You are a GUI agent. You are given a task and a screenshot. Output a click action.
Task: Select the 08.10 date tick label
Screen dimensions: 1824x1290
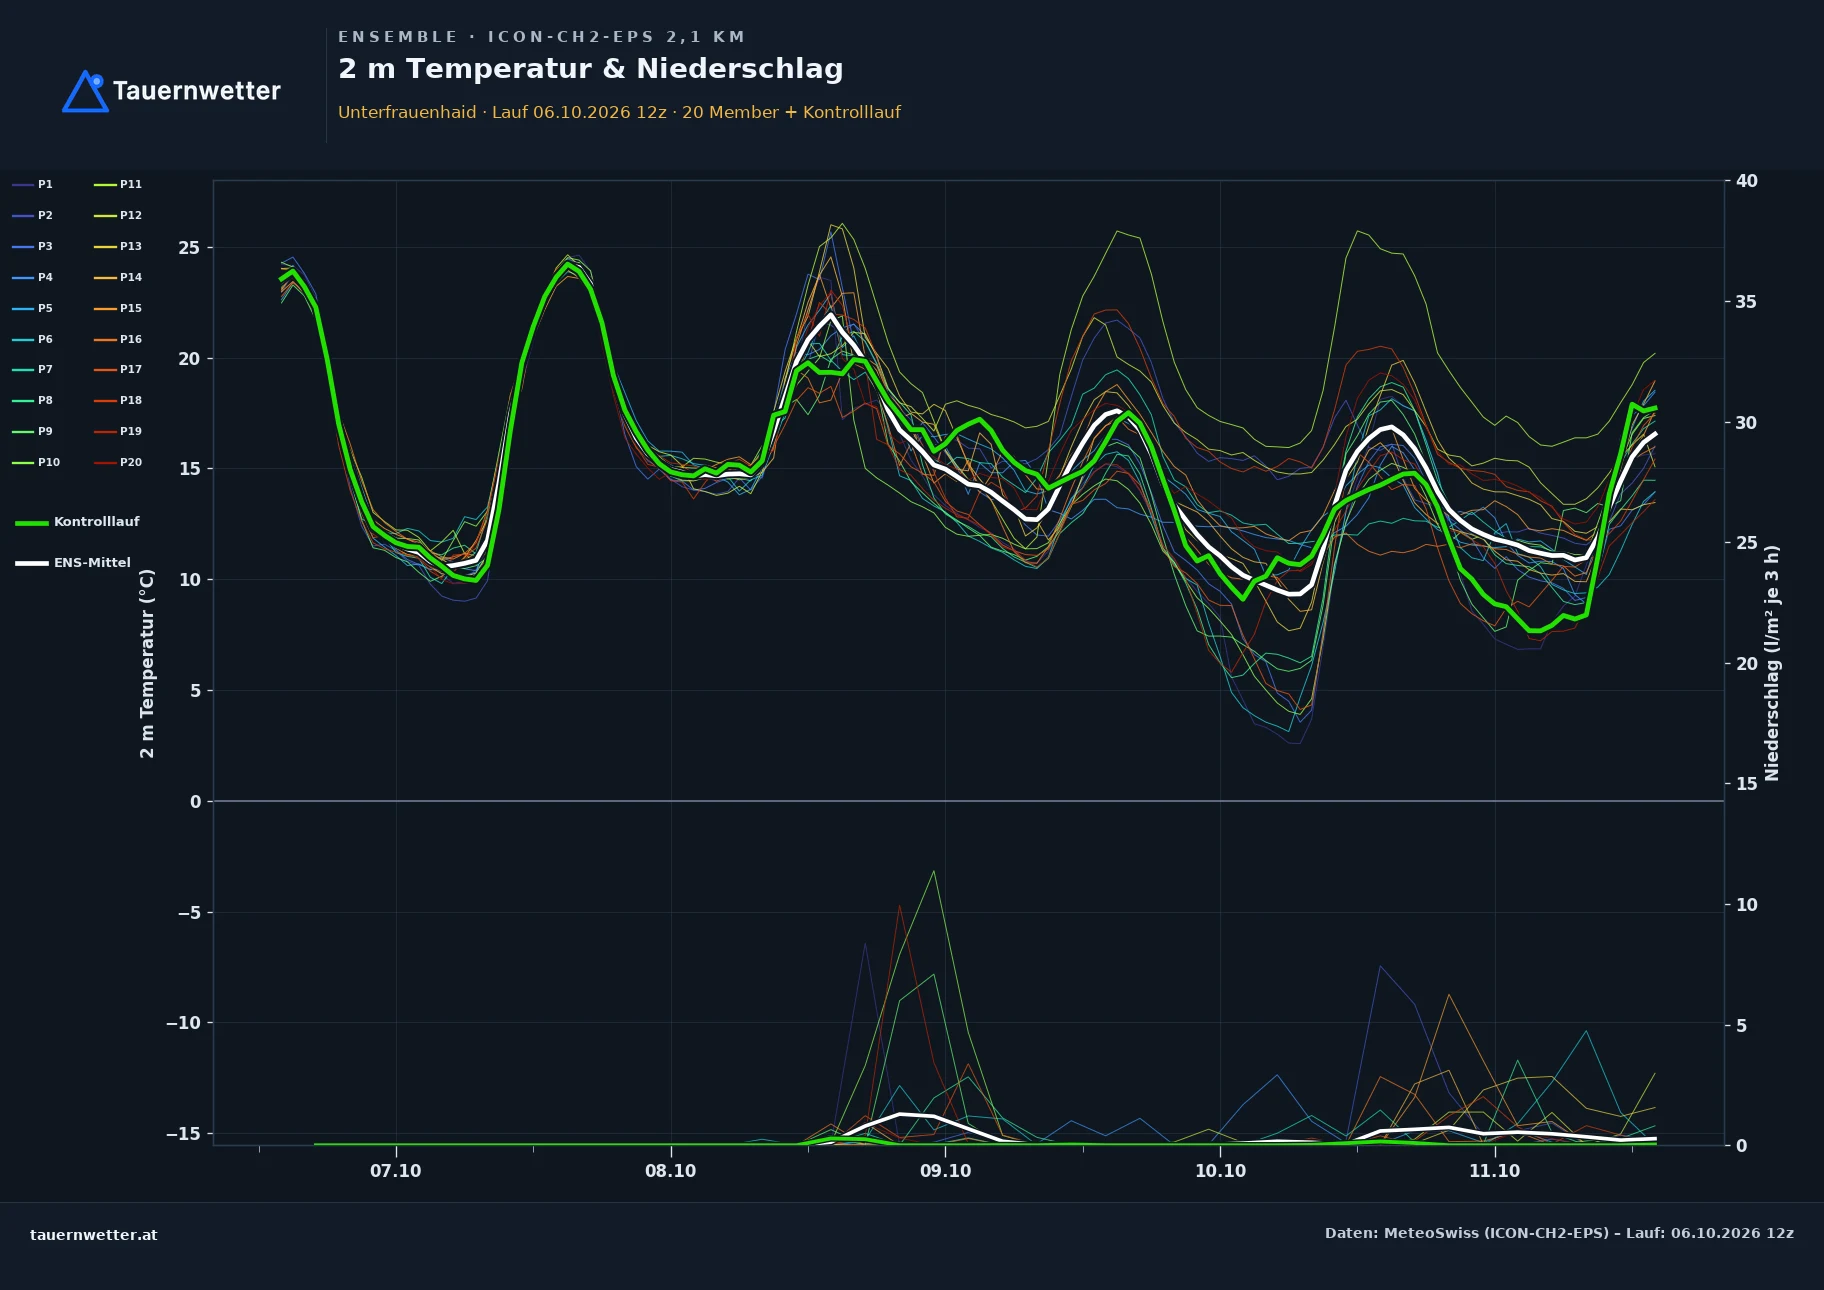tap(671, 1171)
